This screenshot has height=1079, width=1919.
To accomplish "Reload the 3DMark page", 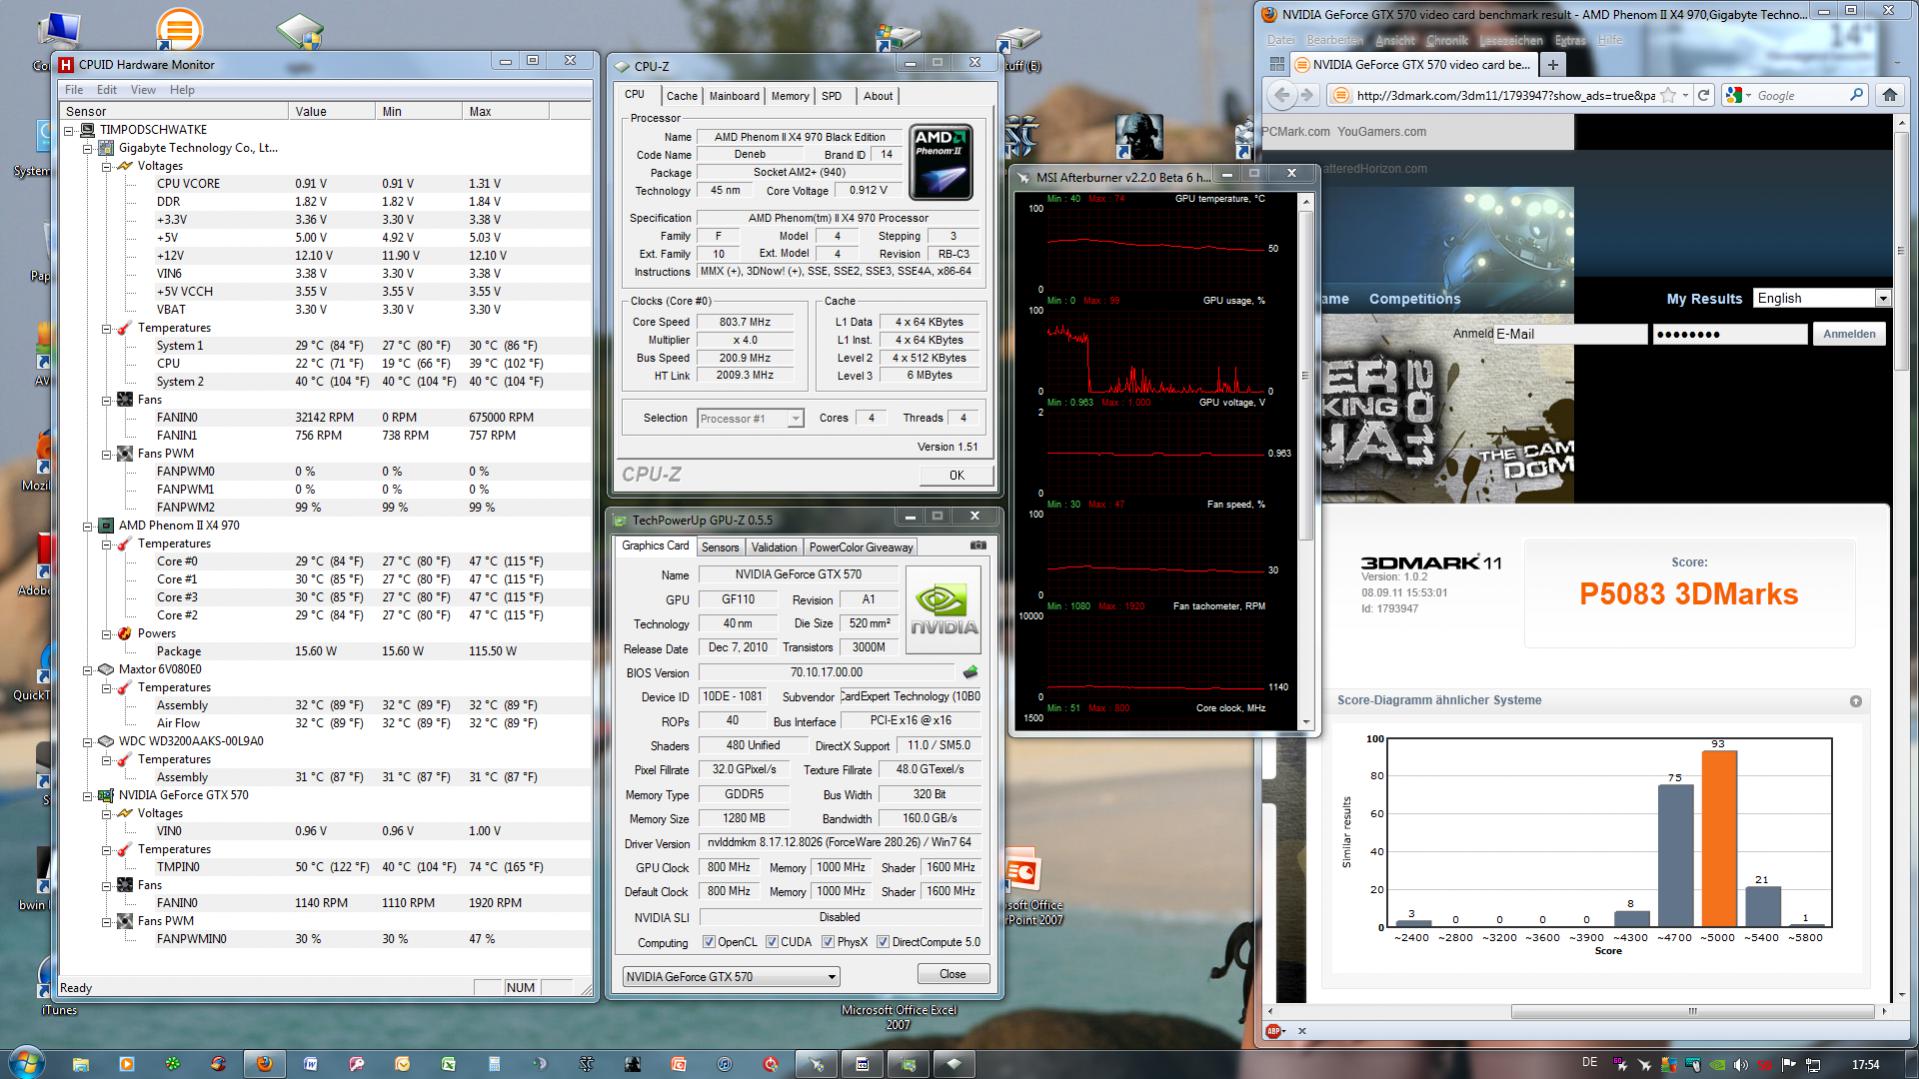I will coord(1704,95).
